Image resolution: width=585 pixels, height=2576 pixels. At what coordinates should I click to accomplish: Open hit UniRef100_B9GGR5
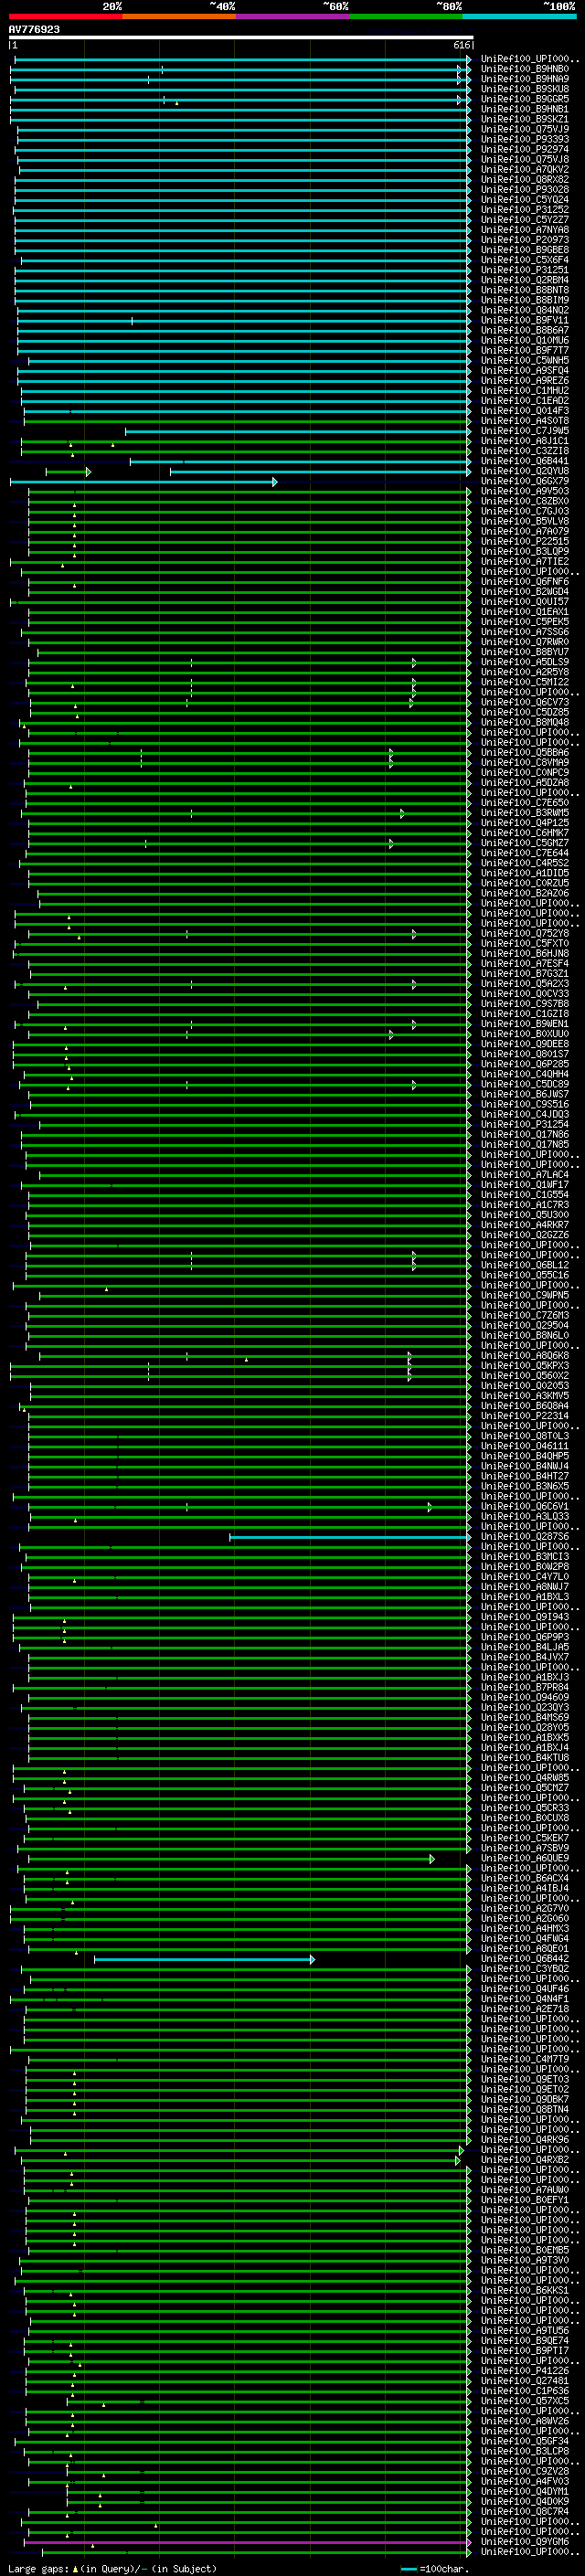[524, 99]
